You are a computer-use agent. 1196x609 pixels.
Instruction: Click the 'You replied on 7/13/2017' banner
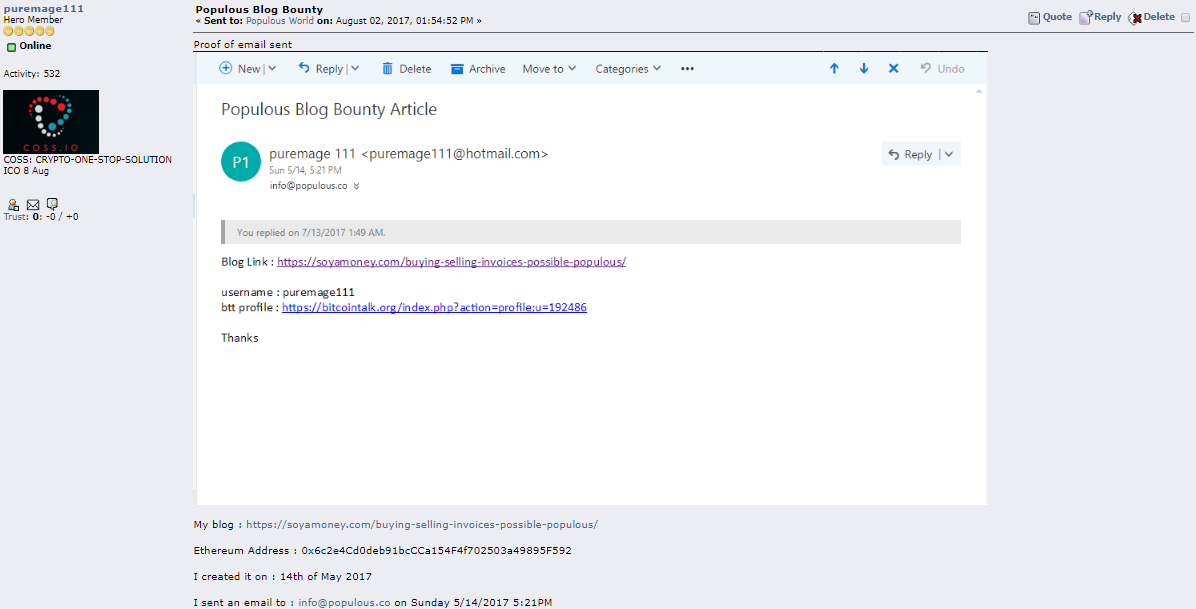(x=590, y=232)
